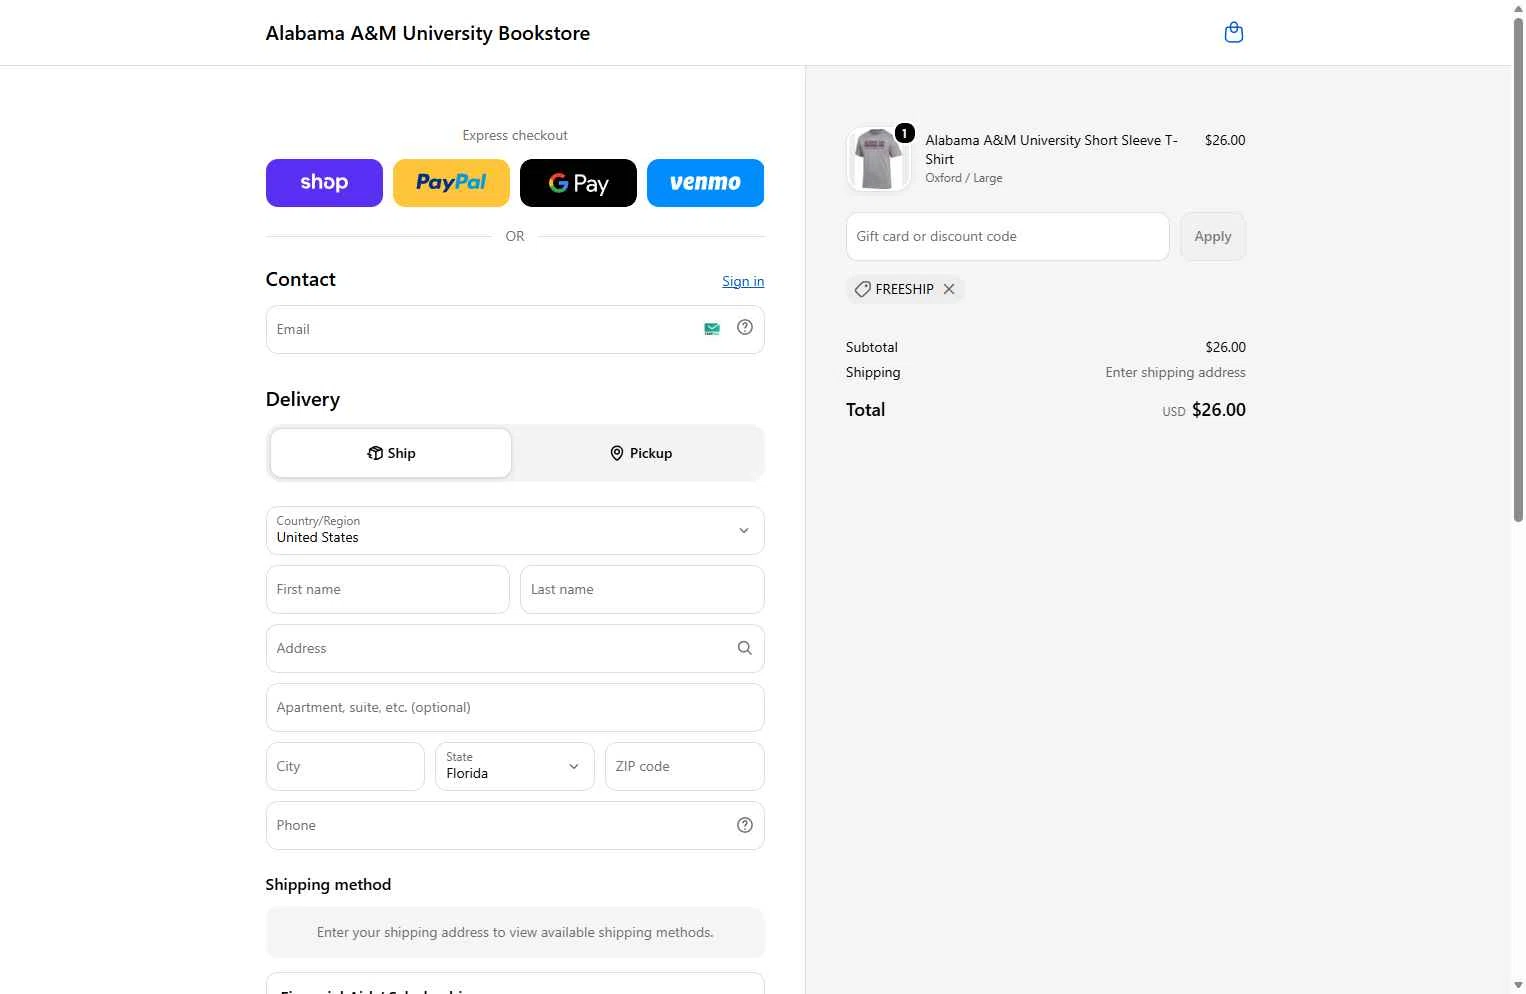Pay with PayPal express checkout
Viewport: 1526px width, 994px height.
click(x=451, y=183)
